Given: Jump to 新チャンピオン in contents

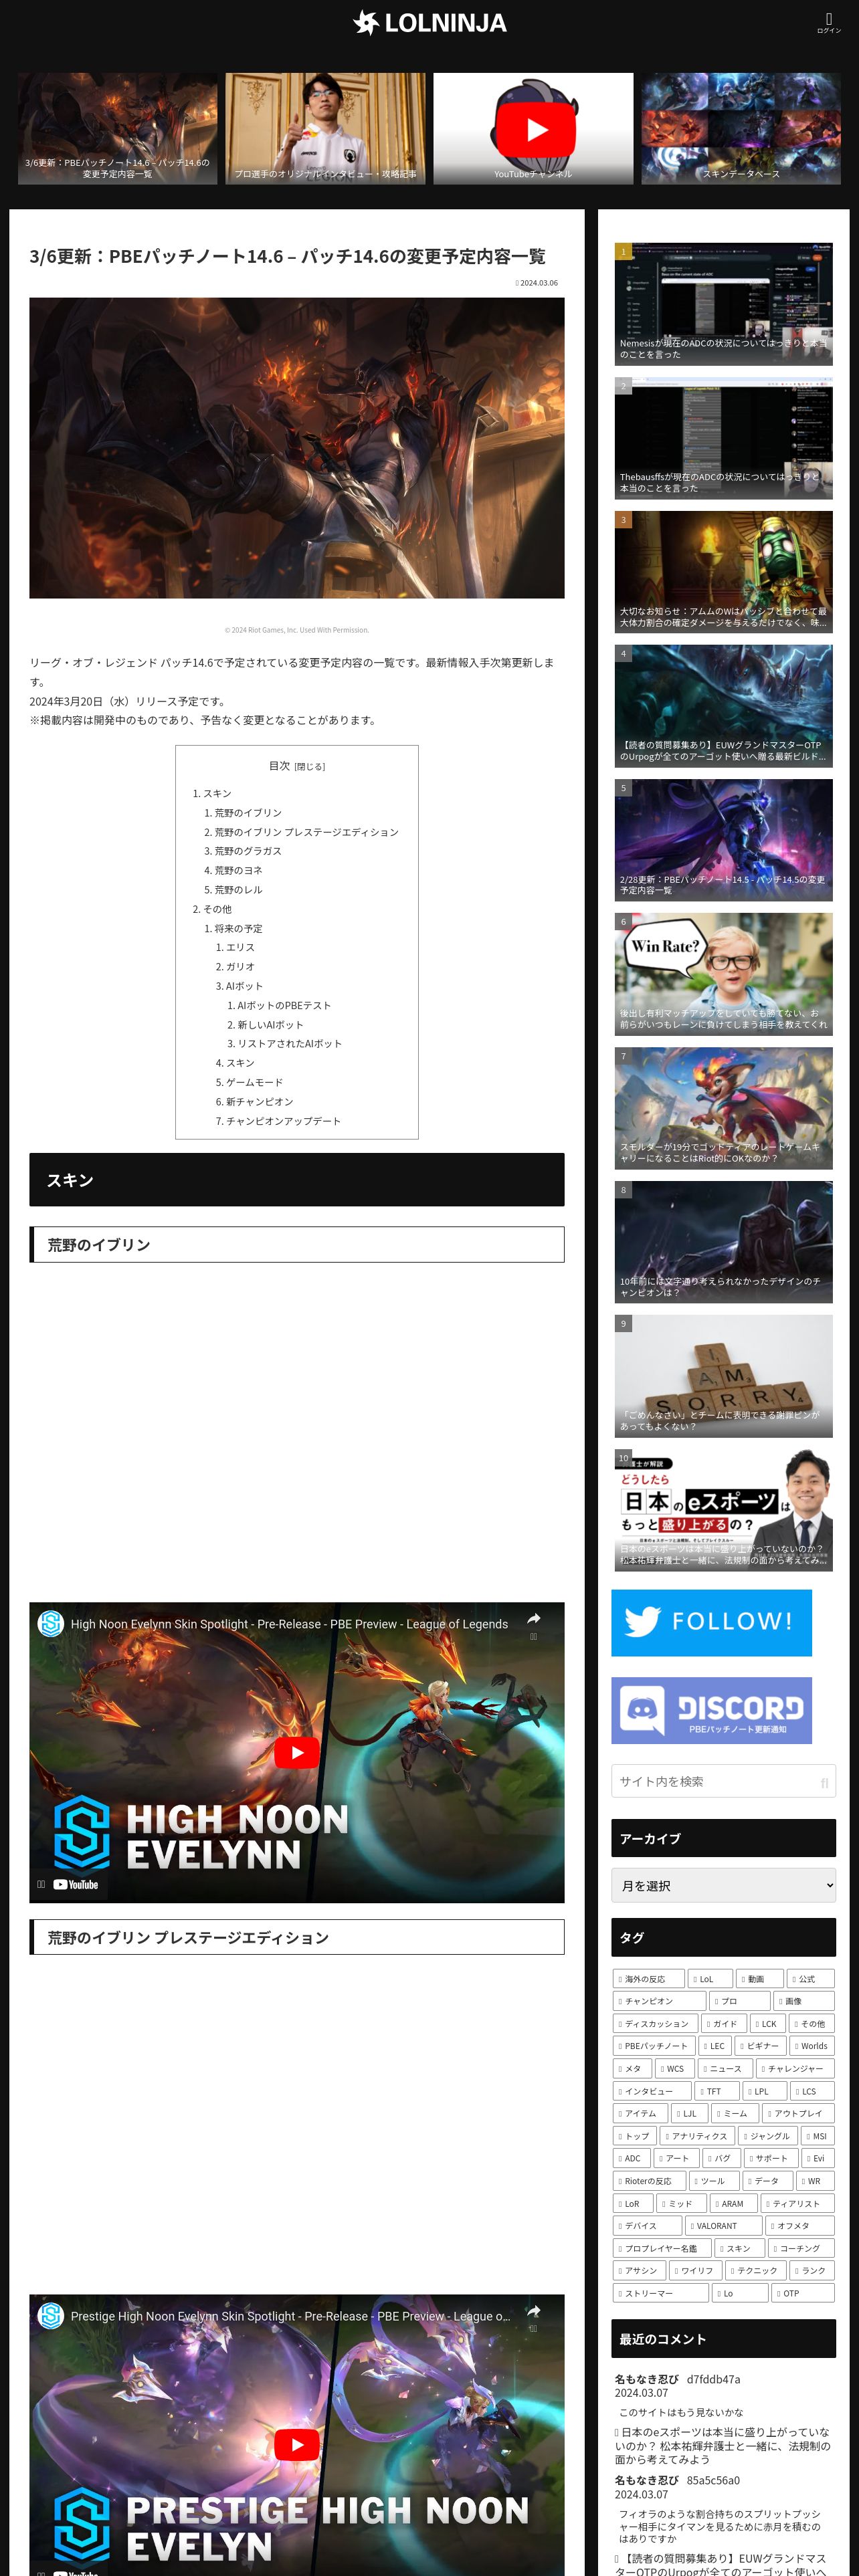Looking at the screenshot, I should coord(259,1101).
